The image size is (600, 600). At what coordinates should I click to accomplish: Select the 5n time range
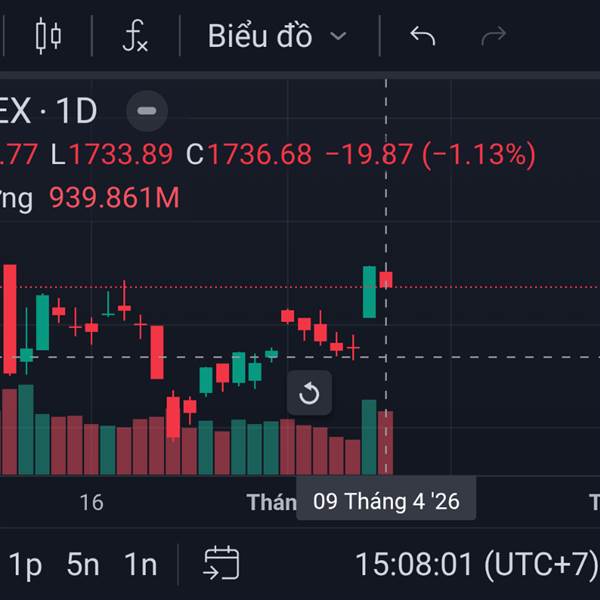(83, 564)
